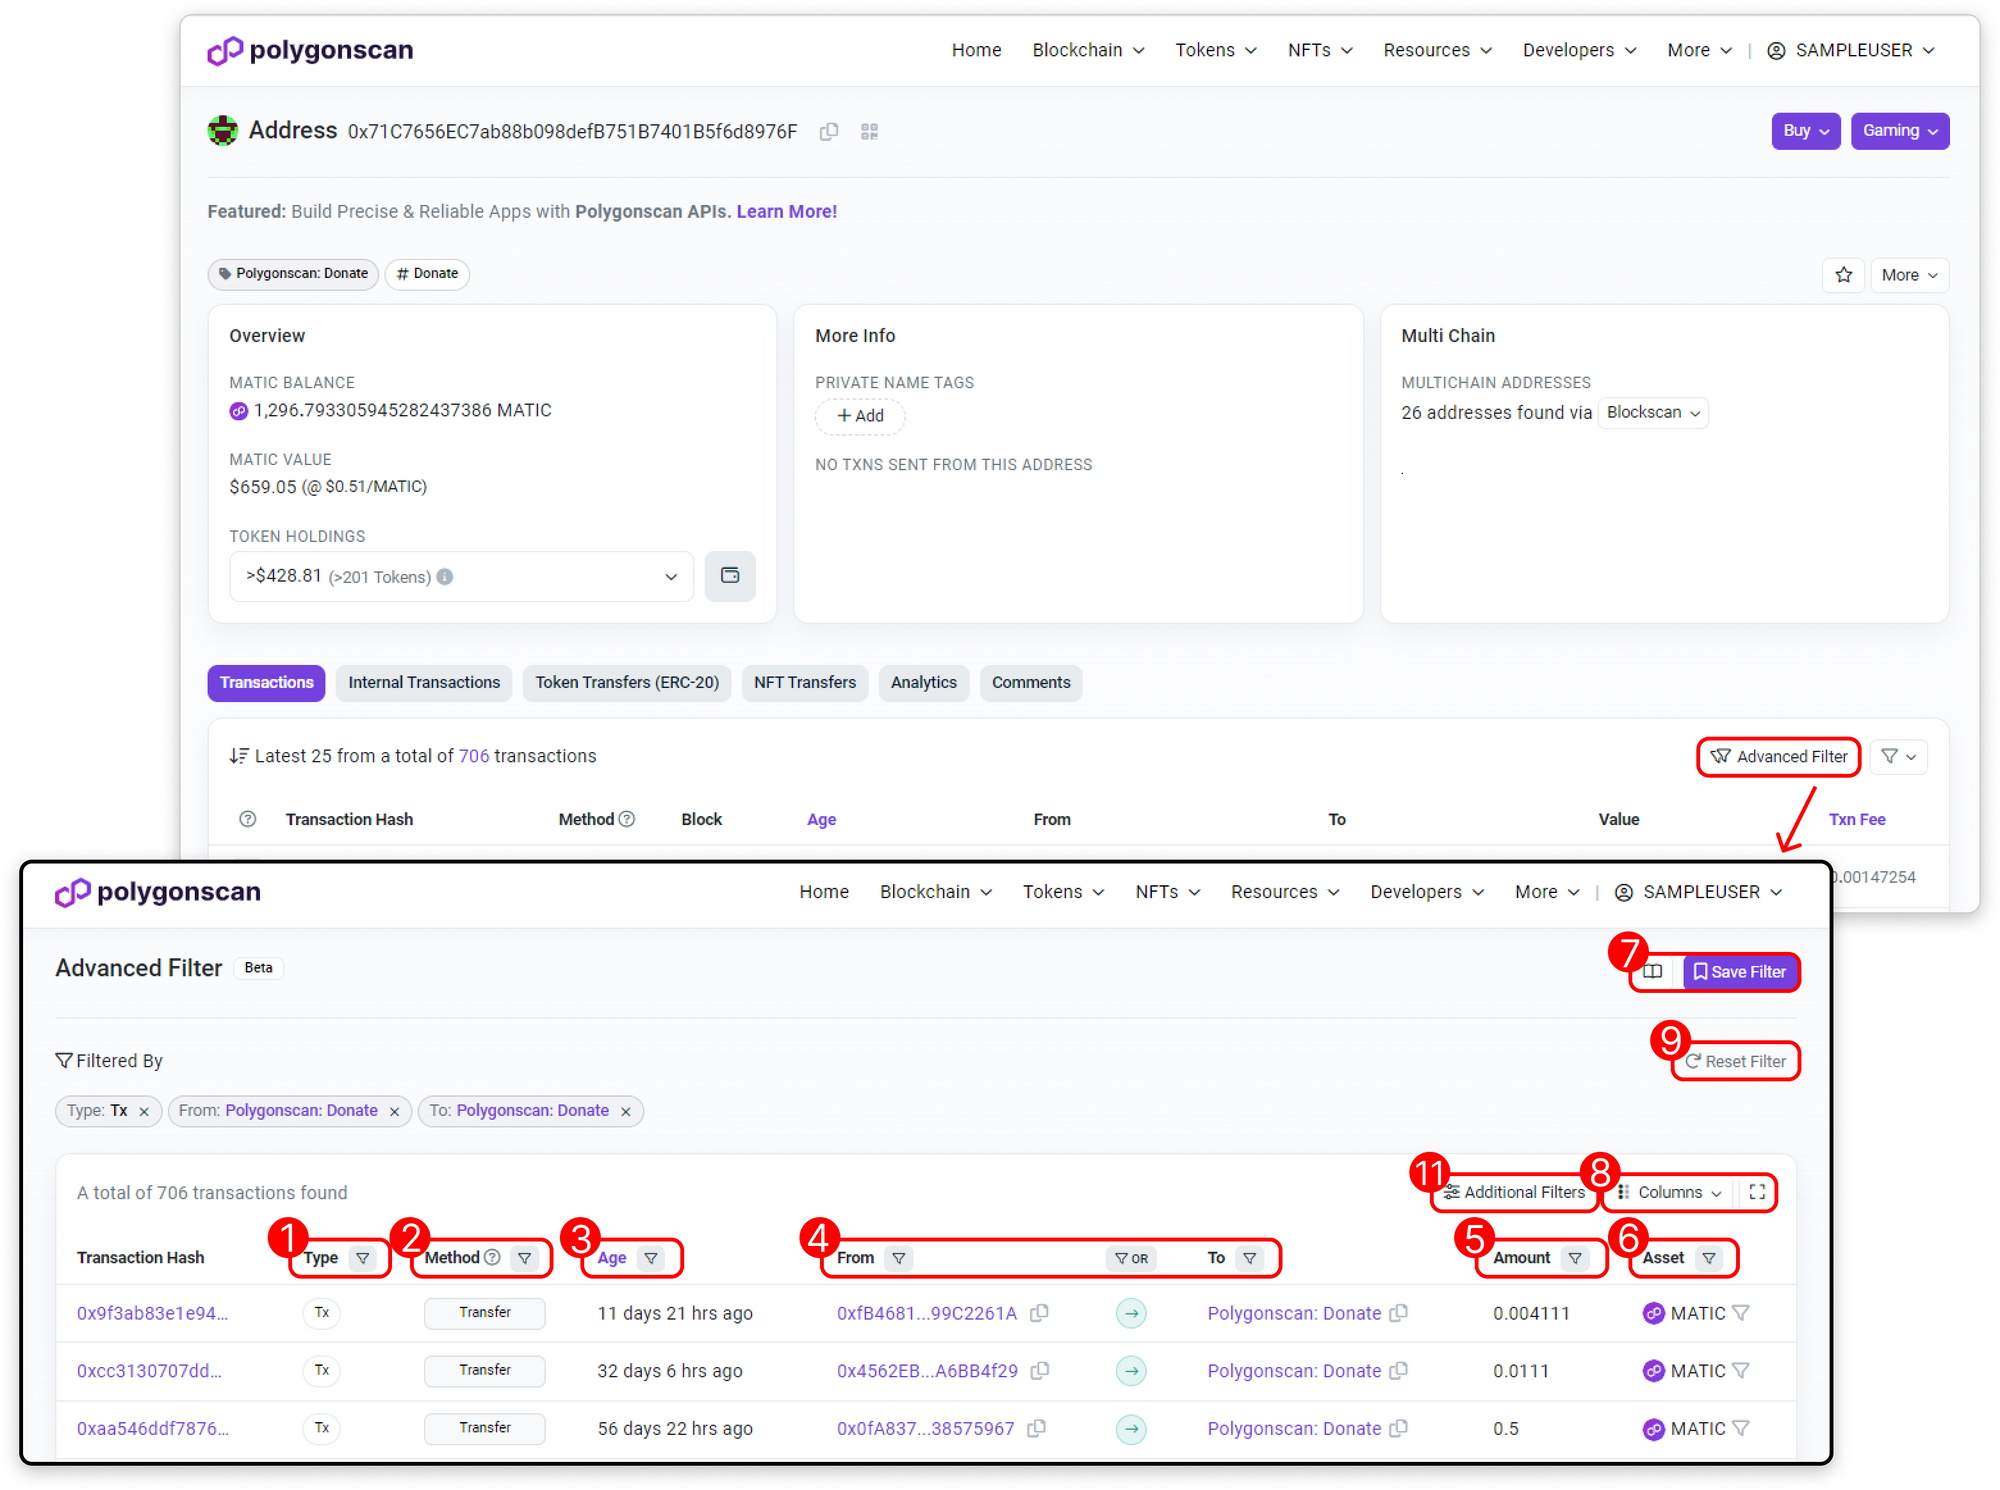This screenshot has width=2000, height=1490.
Task: Open the Learn More link
Action: [786, 212]
